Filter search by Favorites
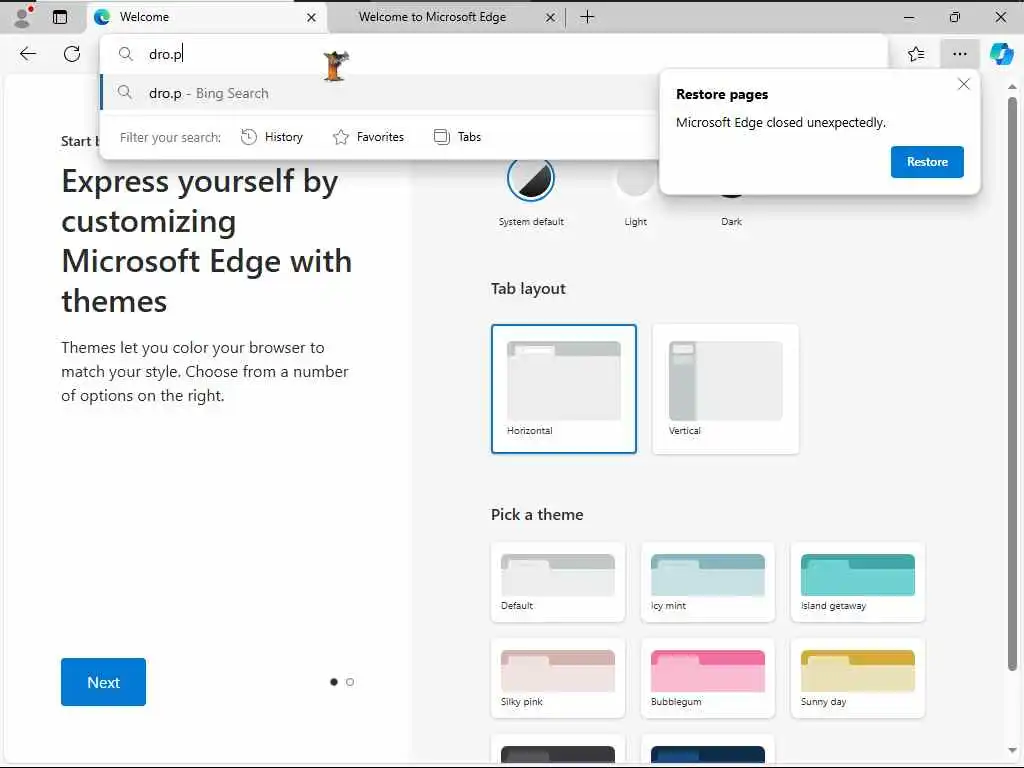The height and width of the screenshot is (768, 1024). point(368,137)
